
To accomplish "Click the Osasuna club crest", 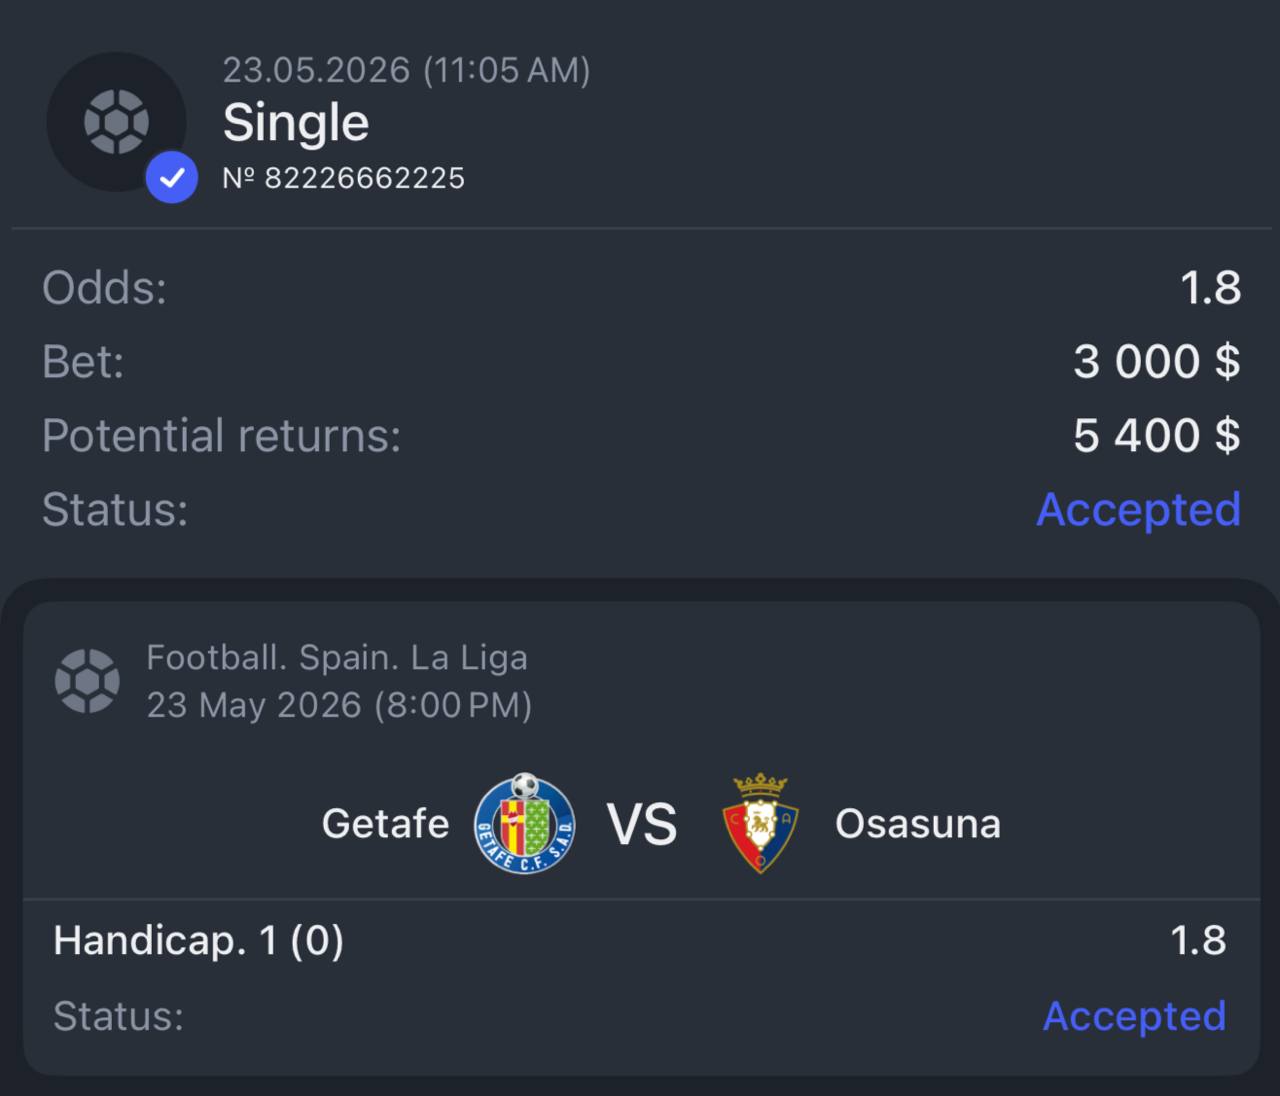I will point(760,823).
